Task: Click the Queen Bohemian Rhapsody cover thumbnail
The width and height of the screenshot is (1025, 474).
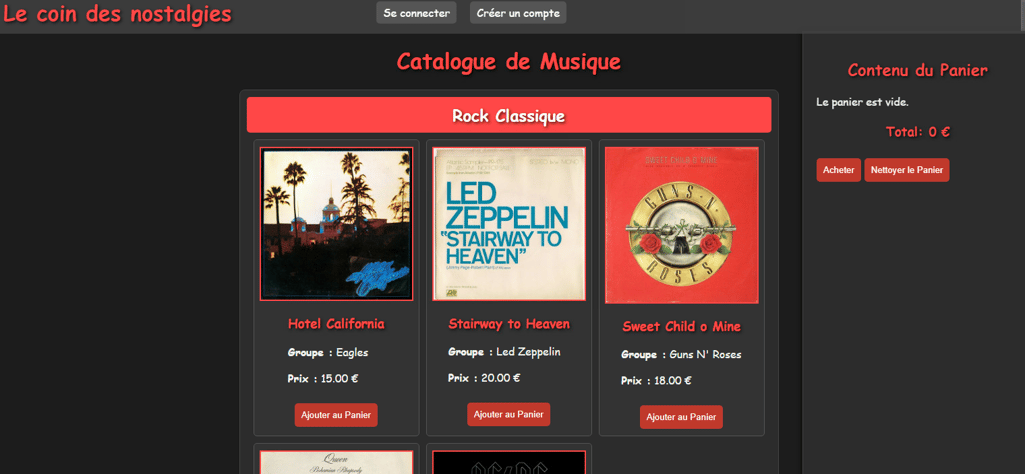Action: pos(337,462)
